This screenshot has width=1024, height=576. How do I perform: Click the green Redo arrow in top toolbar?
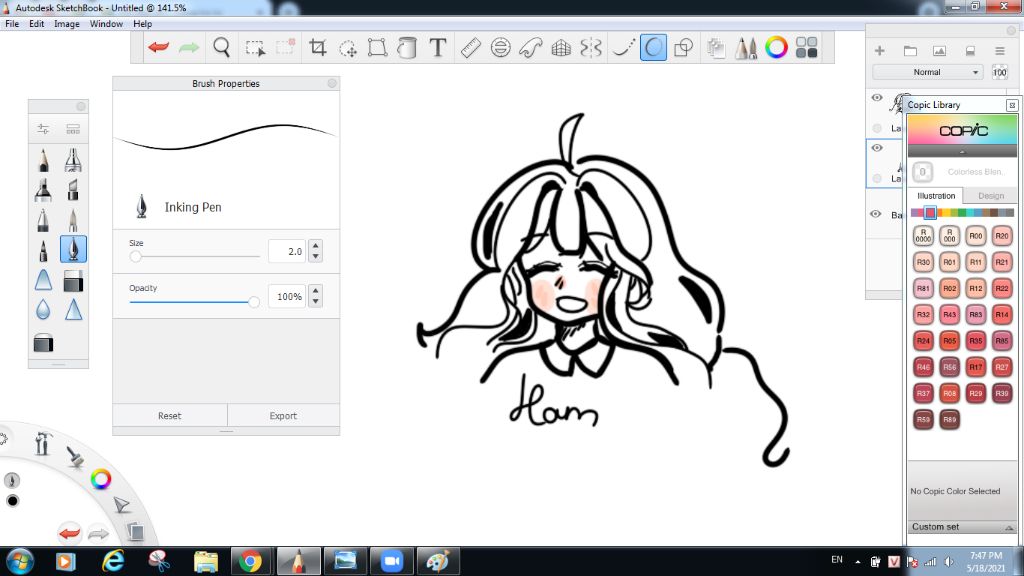[x=189, y=48]
